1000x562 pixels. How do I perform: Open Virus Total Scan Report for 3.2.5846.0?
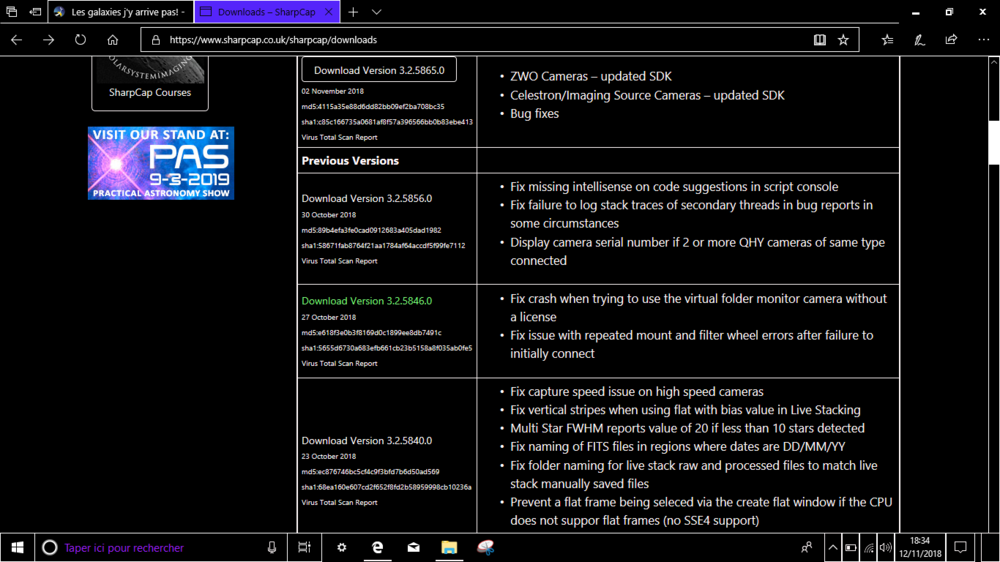tap(339, 363)
